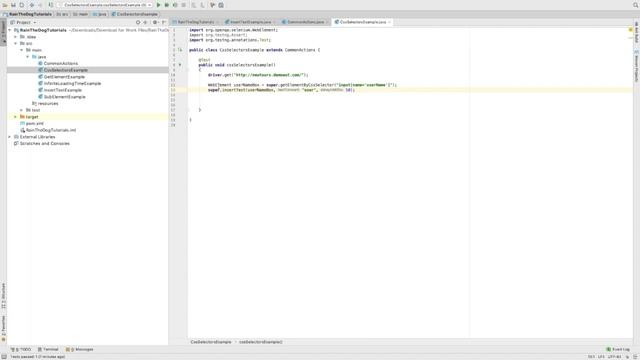640x360 pixels.
Task: Click the Stop icon in the toolbar
Action: (x=184, y=5)
